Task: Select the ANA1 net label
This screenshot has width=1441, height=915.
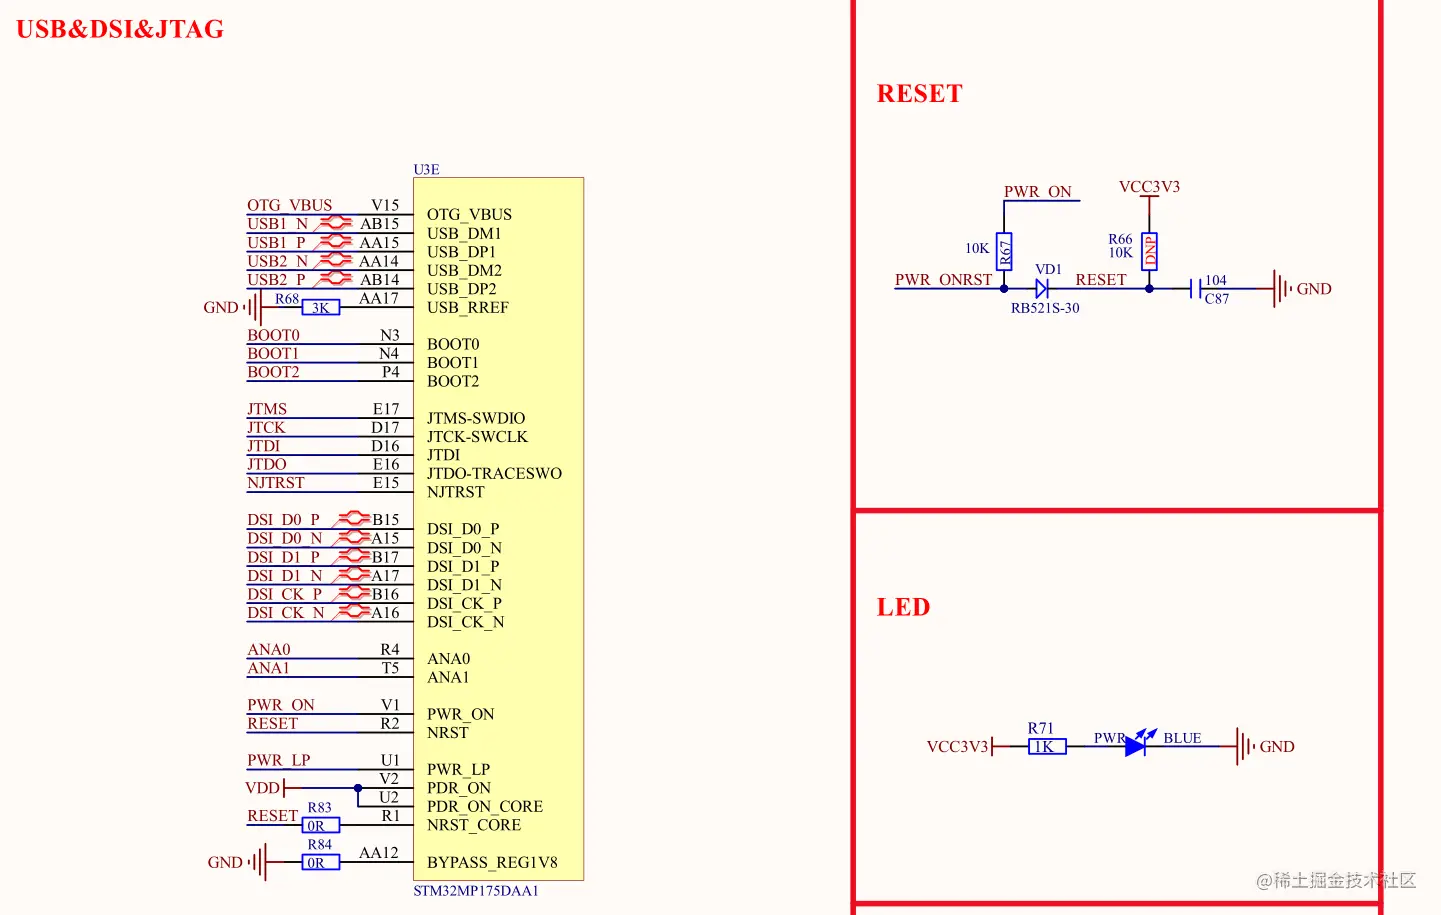Action: tap(269, 668)
